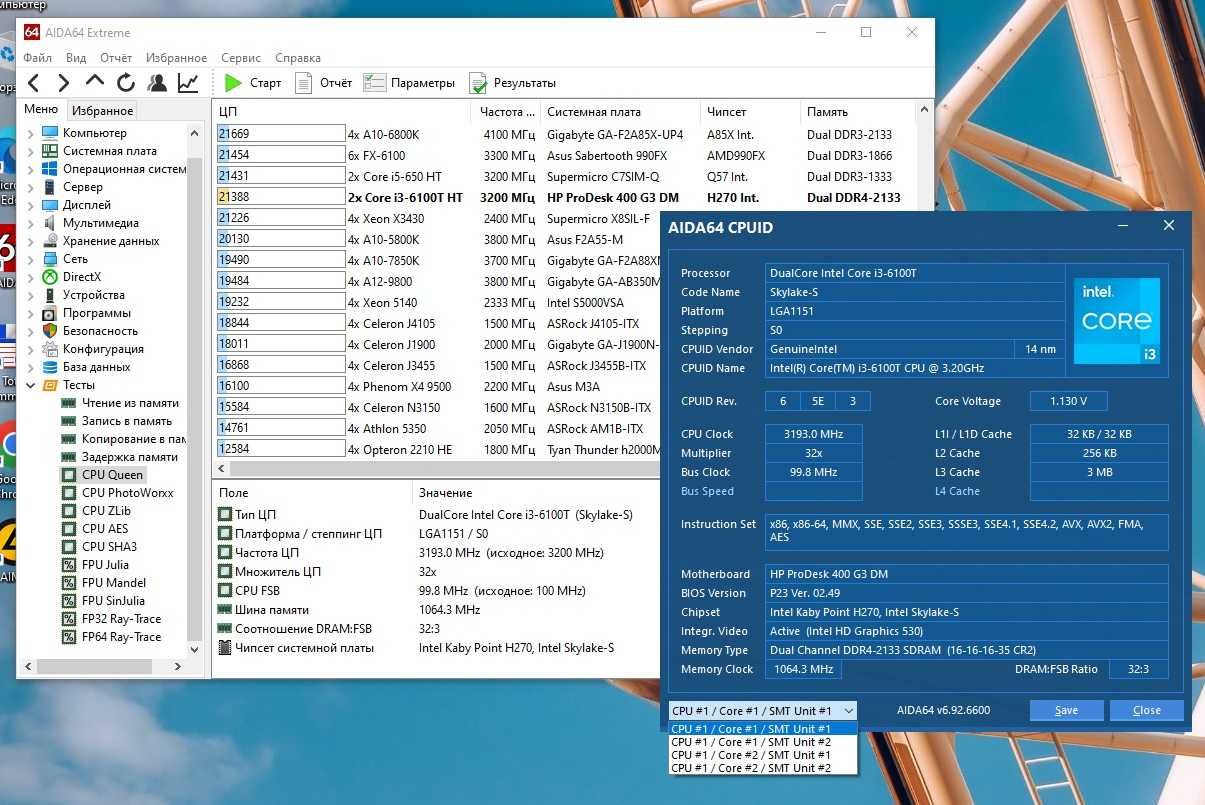Select the FP32 Ray-Trace benchmark
Image resolution: width=1205 pixels, height=805 pixels.
[111, 619]
